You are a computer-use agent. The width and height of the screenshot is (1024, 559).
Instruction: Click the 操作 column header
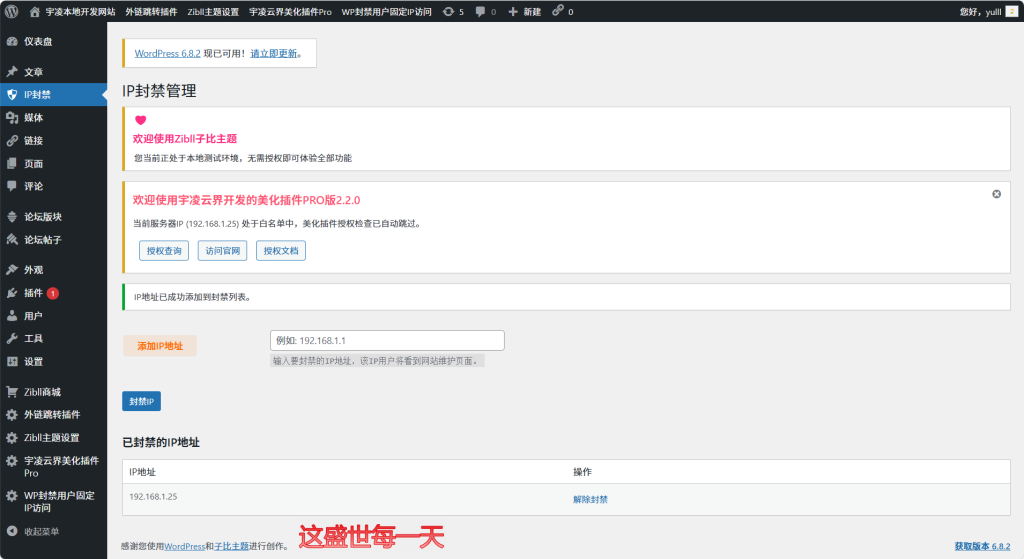click(583, 471)
